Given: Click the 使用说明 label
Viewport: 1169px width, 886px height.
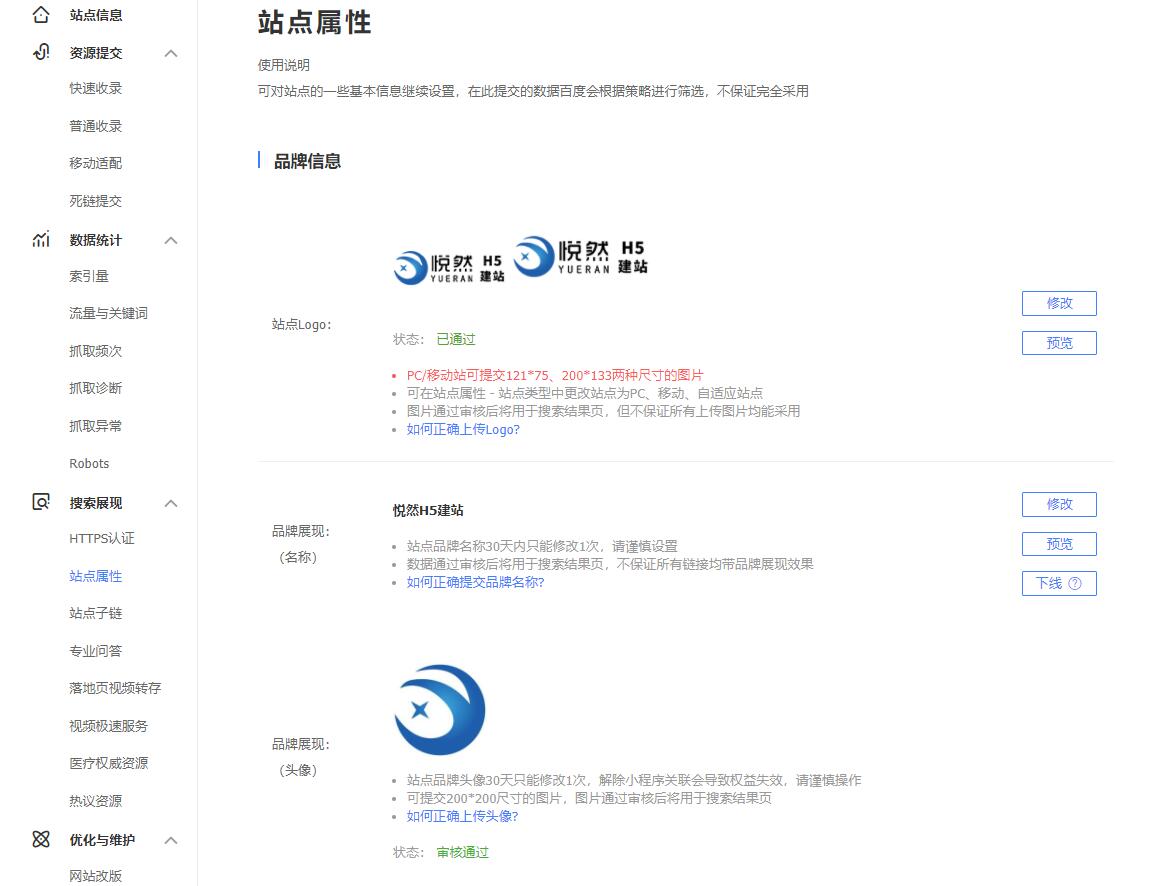Looking at the screenshot, I should [283, 65].
